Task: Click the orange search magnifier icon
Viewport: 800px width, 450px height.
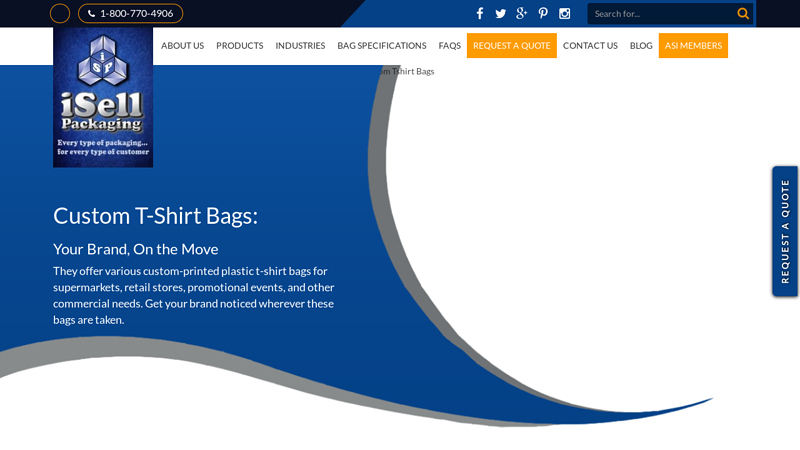Action: coord(743,13)
